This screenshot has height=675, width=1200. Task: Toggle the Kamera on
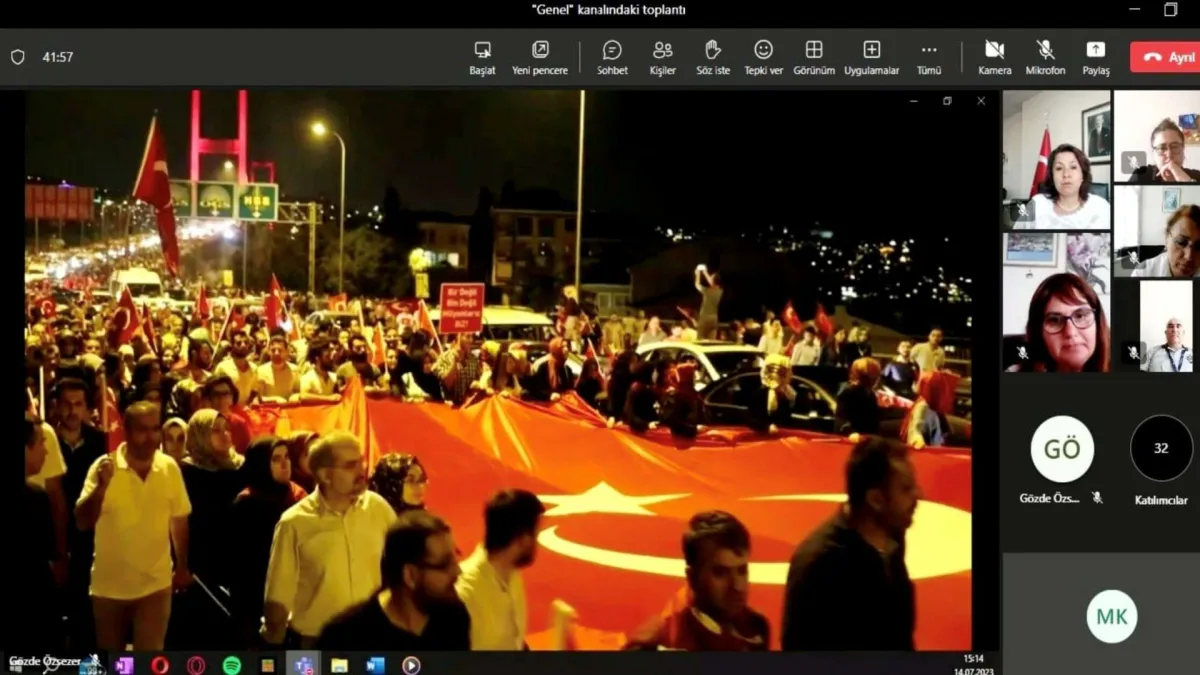[994, 57]
